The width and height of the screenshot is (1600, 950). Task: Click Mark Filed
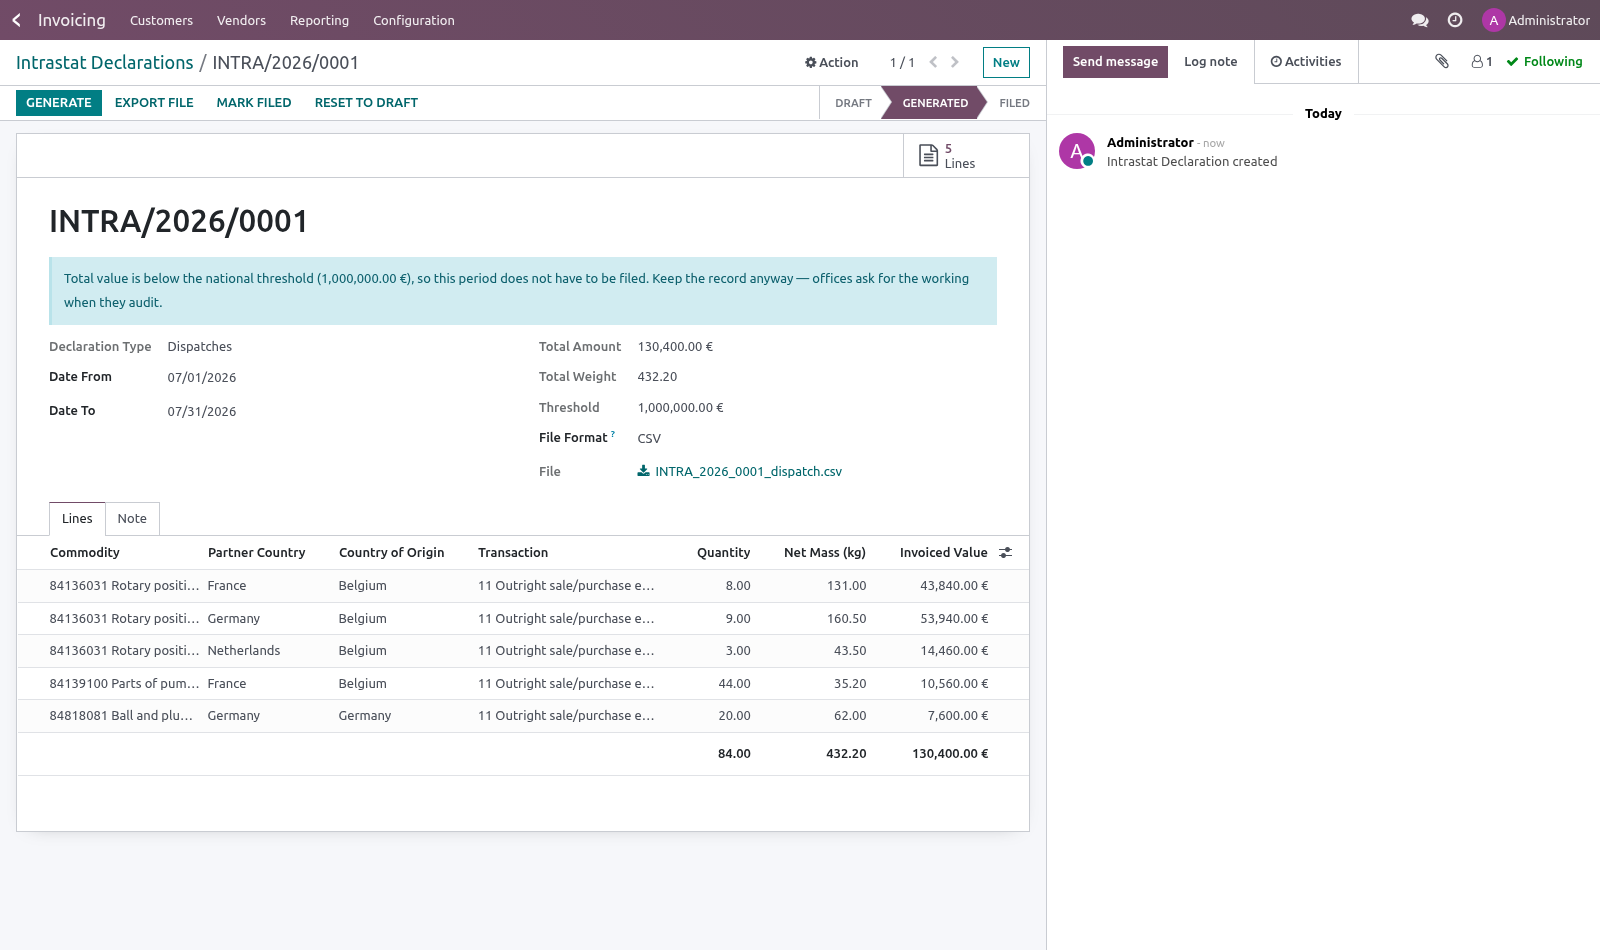tap(254, 103)
